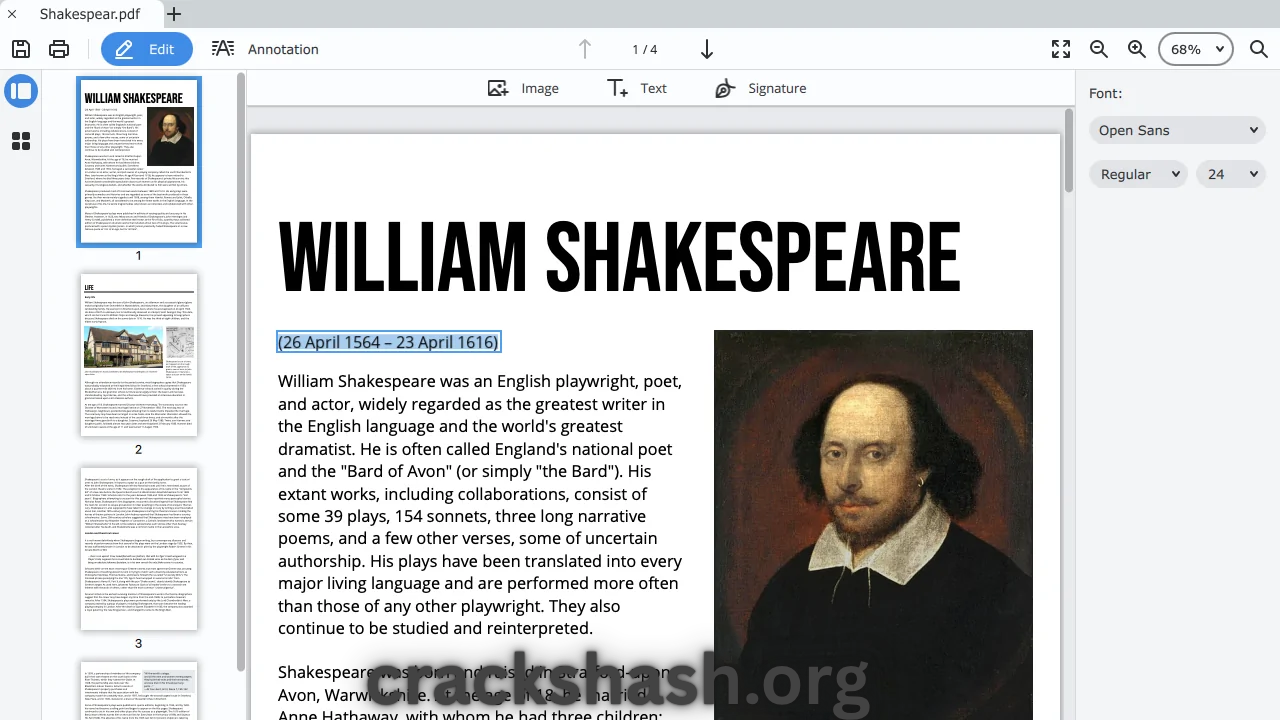Go to next page arrow
This screenshot has width=1280, height=720.
[x=706, y=49]
